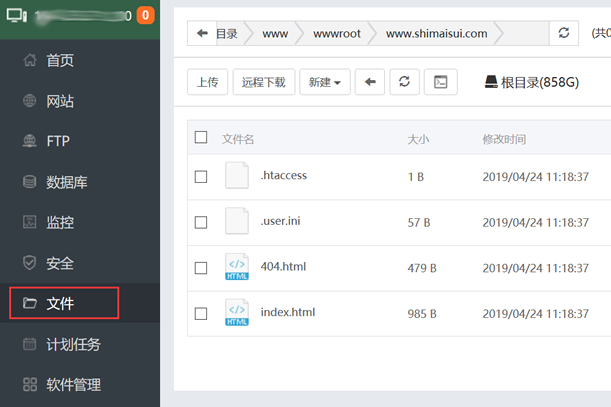Click the toolbar refresh button
The height and width of the screenshot is (407, 611).
[404, 82]
